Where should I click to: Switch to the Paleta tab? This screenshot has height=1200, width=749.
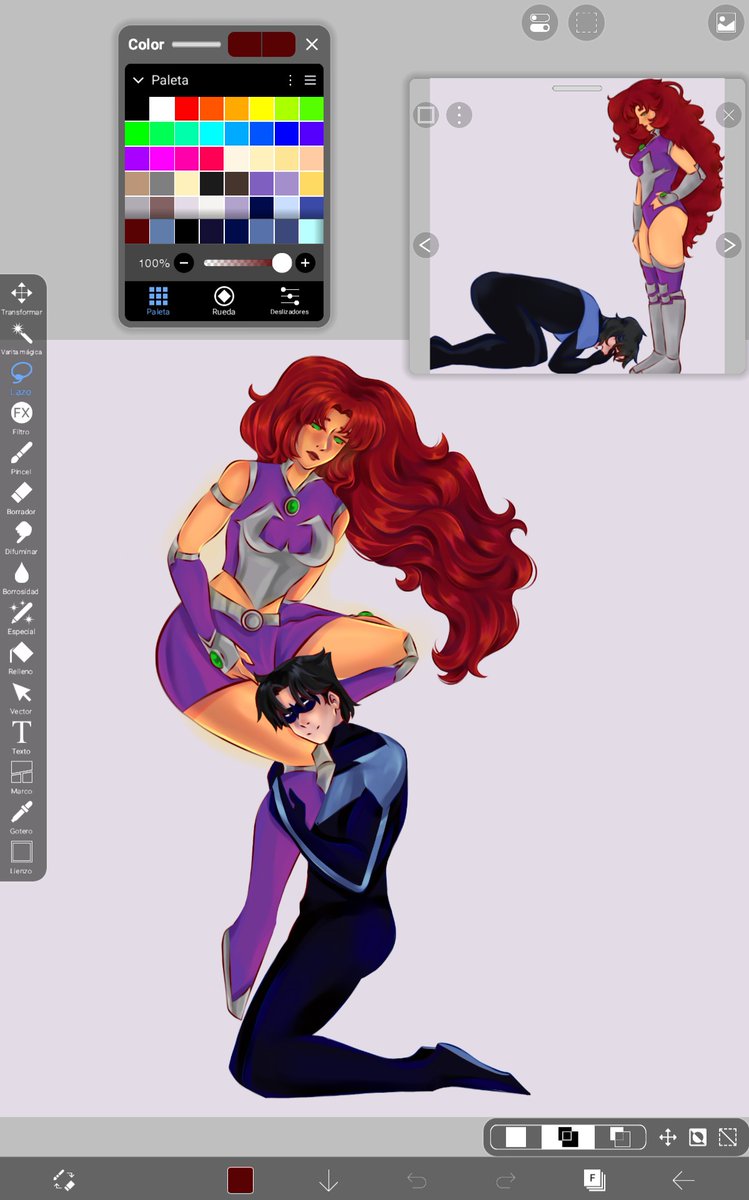pyautogui.click(x=158, y=300)
